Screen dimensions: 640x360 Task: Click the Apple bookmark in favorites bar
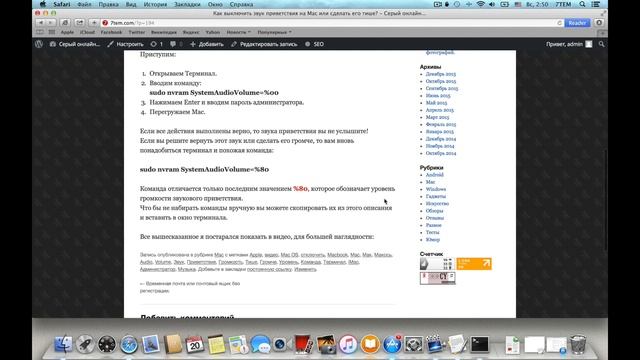[x=67, y=32]
